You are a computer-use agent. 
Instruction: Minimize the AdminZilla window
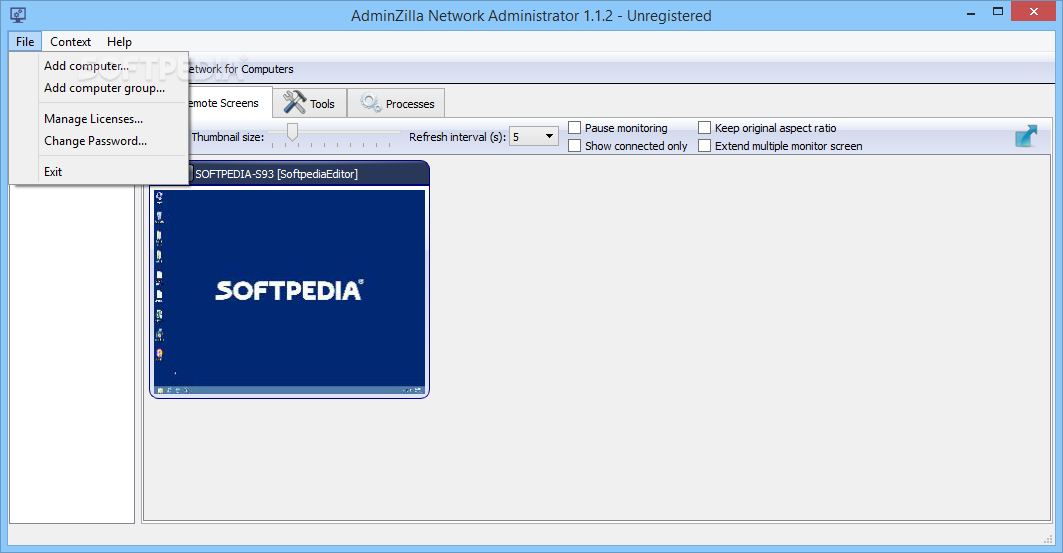pos(971,12)
